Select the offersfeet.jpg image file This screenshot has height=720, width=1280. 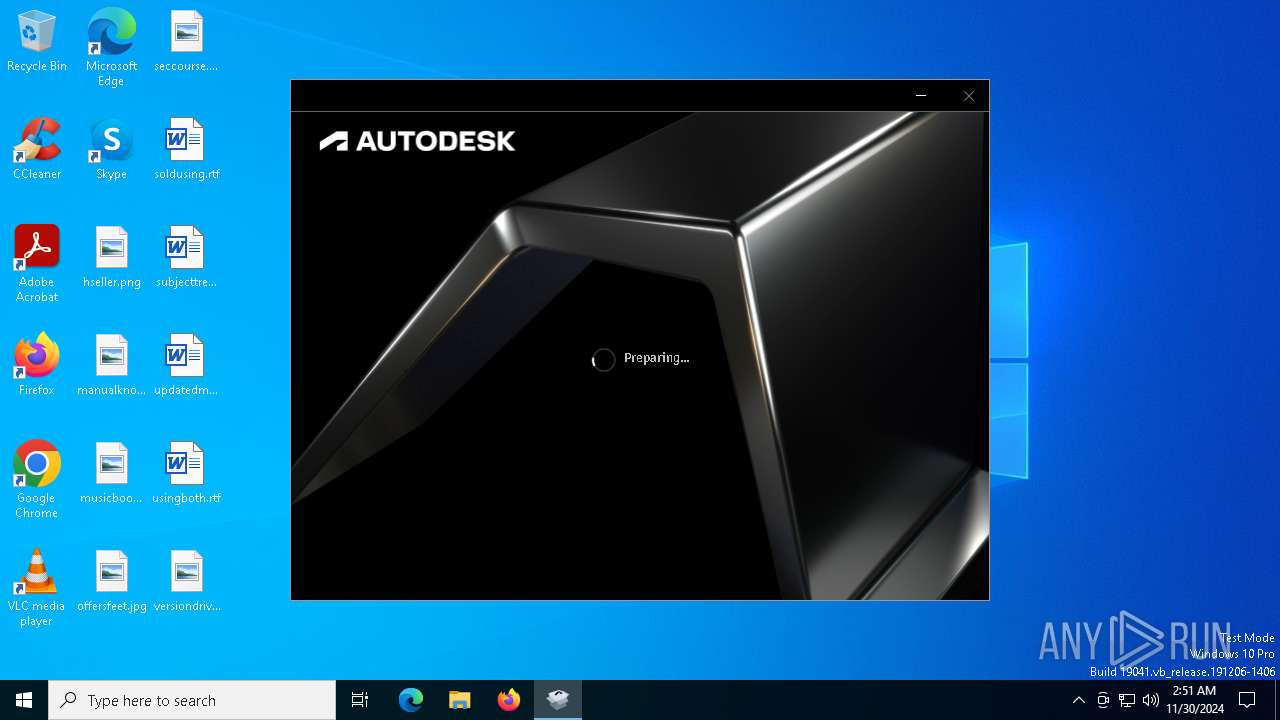click(111, 581)
